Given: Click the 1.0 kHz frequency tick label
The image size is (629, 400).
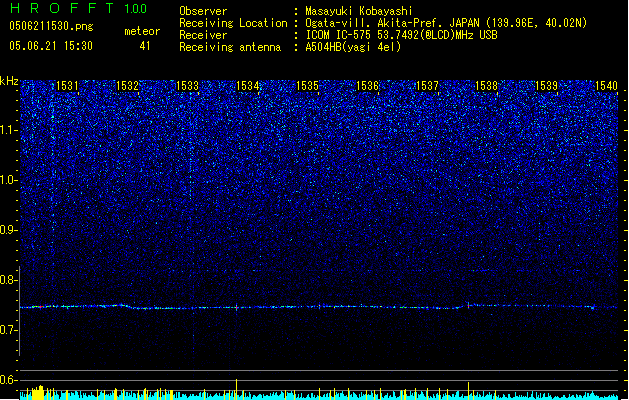Looking at the screenshot, I should [8, 180].
